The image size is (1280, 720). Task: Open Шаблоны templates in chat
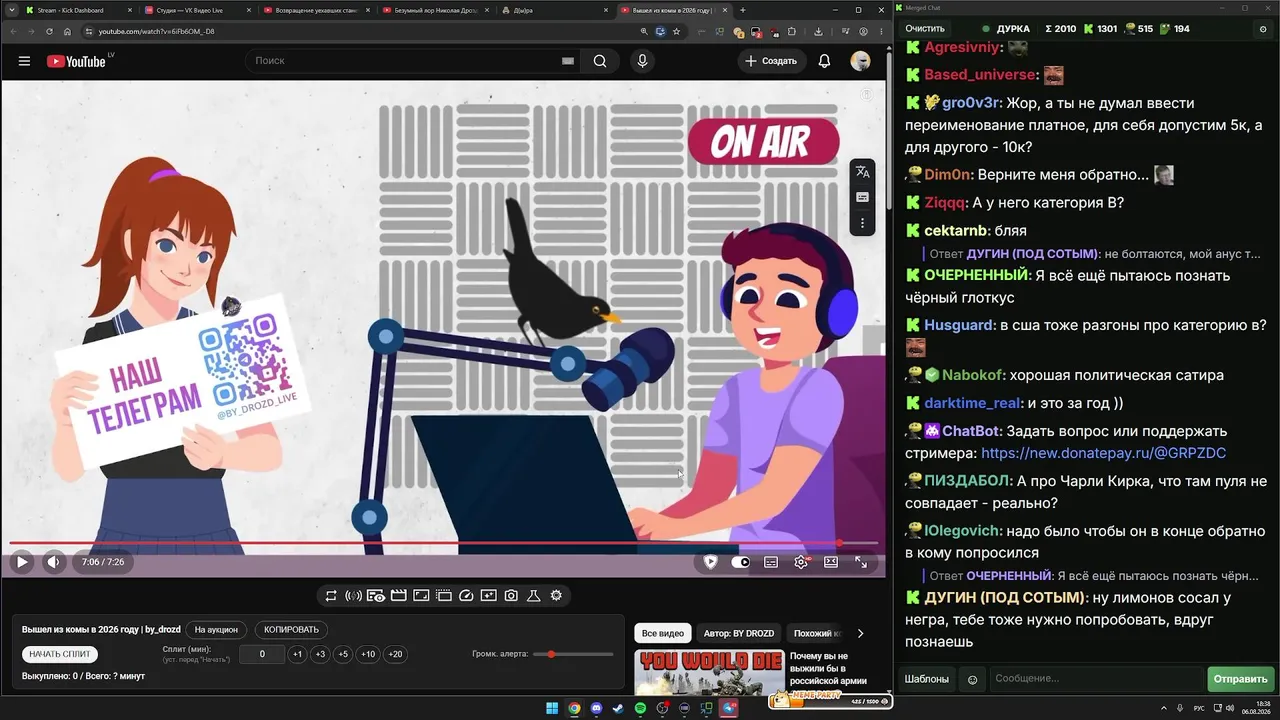tap(927, 679)
